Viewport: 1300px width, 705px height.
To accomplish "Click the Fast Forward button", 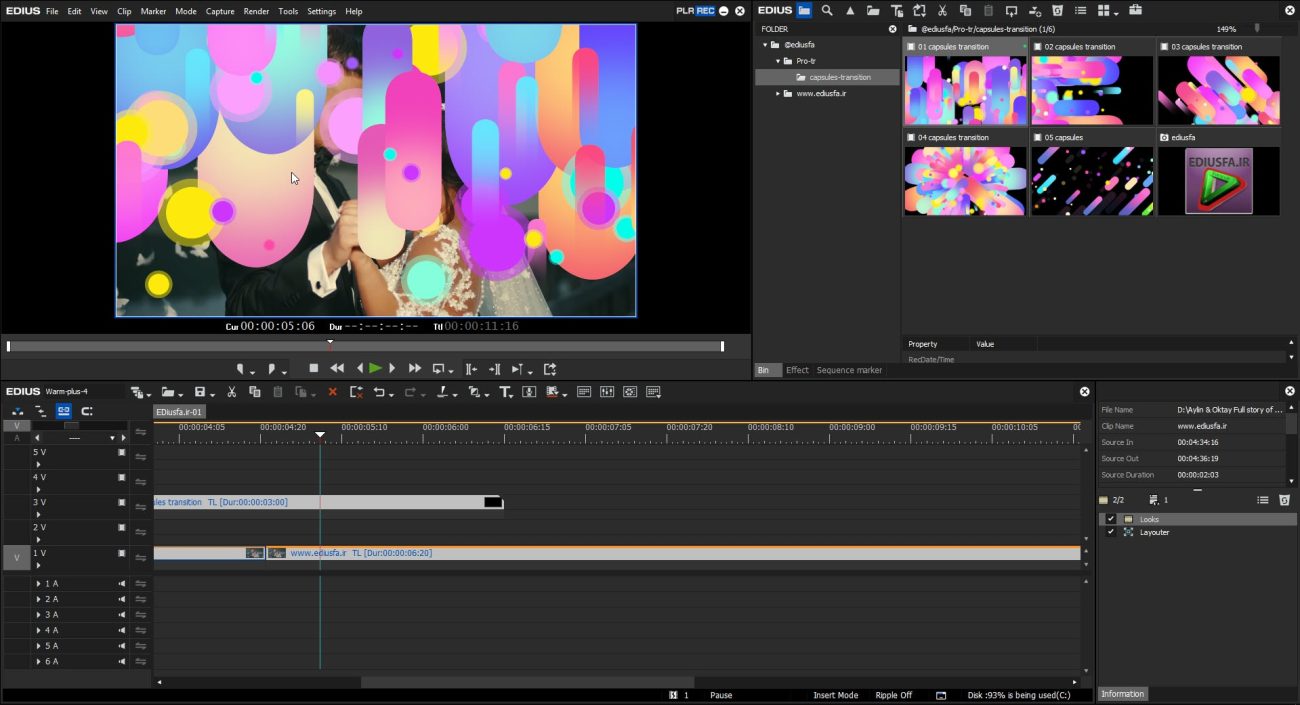I will [x=414, y=368].
